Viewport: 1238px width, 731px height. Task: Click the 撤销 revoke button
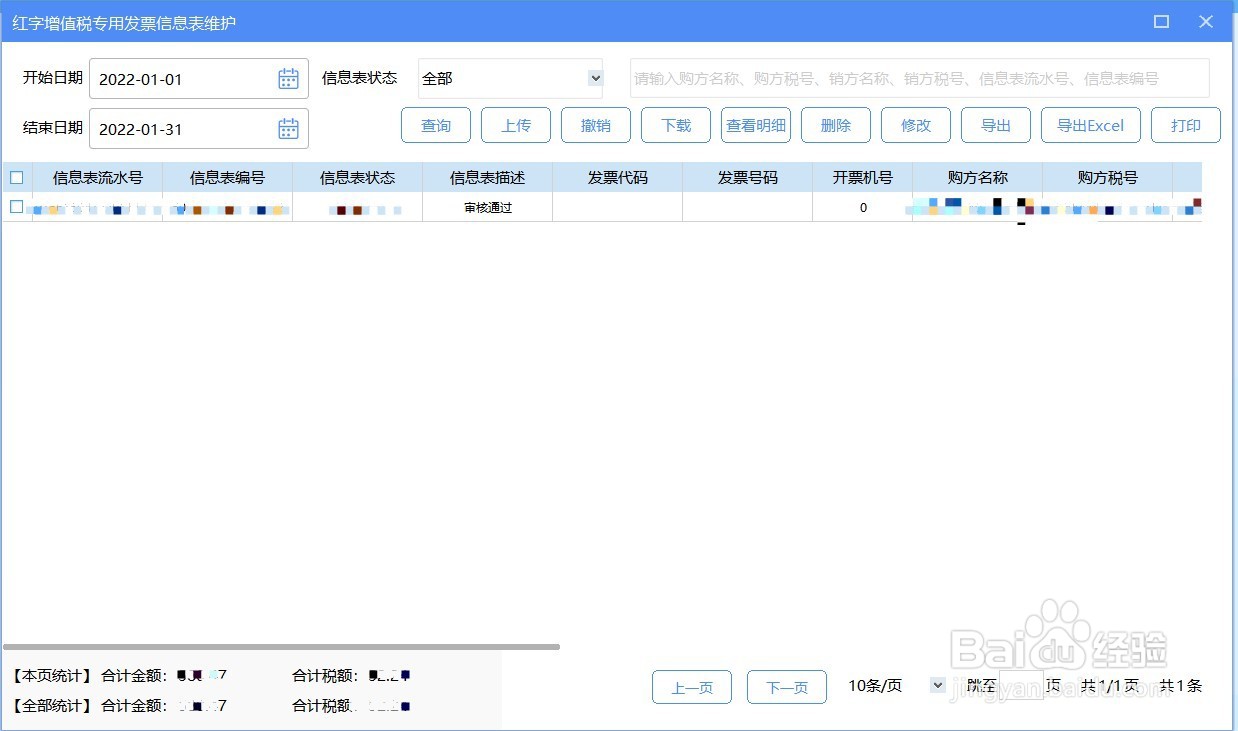point(596,125)
